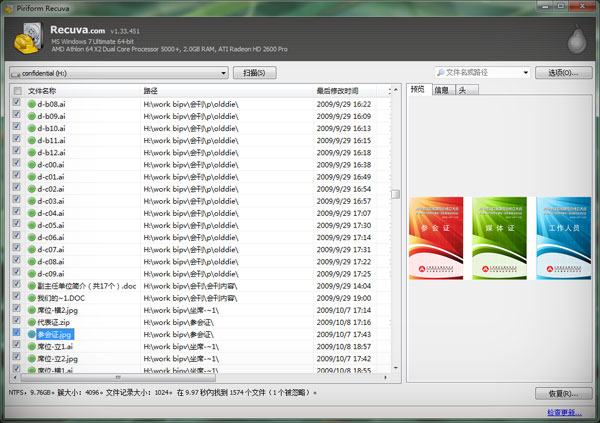Click drive icon in confidential (H:) selector
This screenshot has height=423, width=600.
16,73
